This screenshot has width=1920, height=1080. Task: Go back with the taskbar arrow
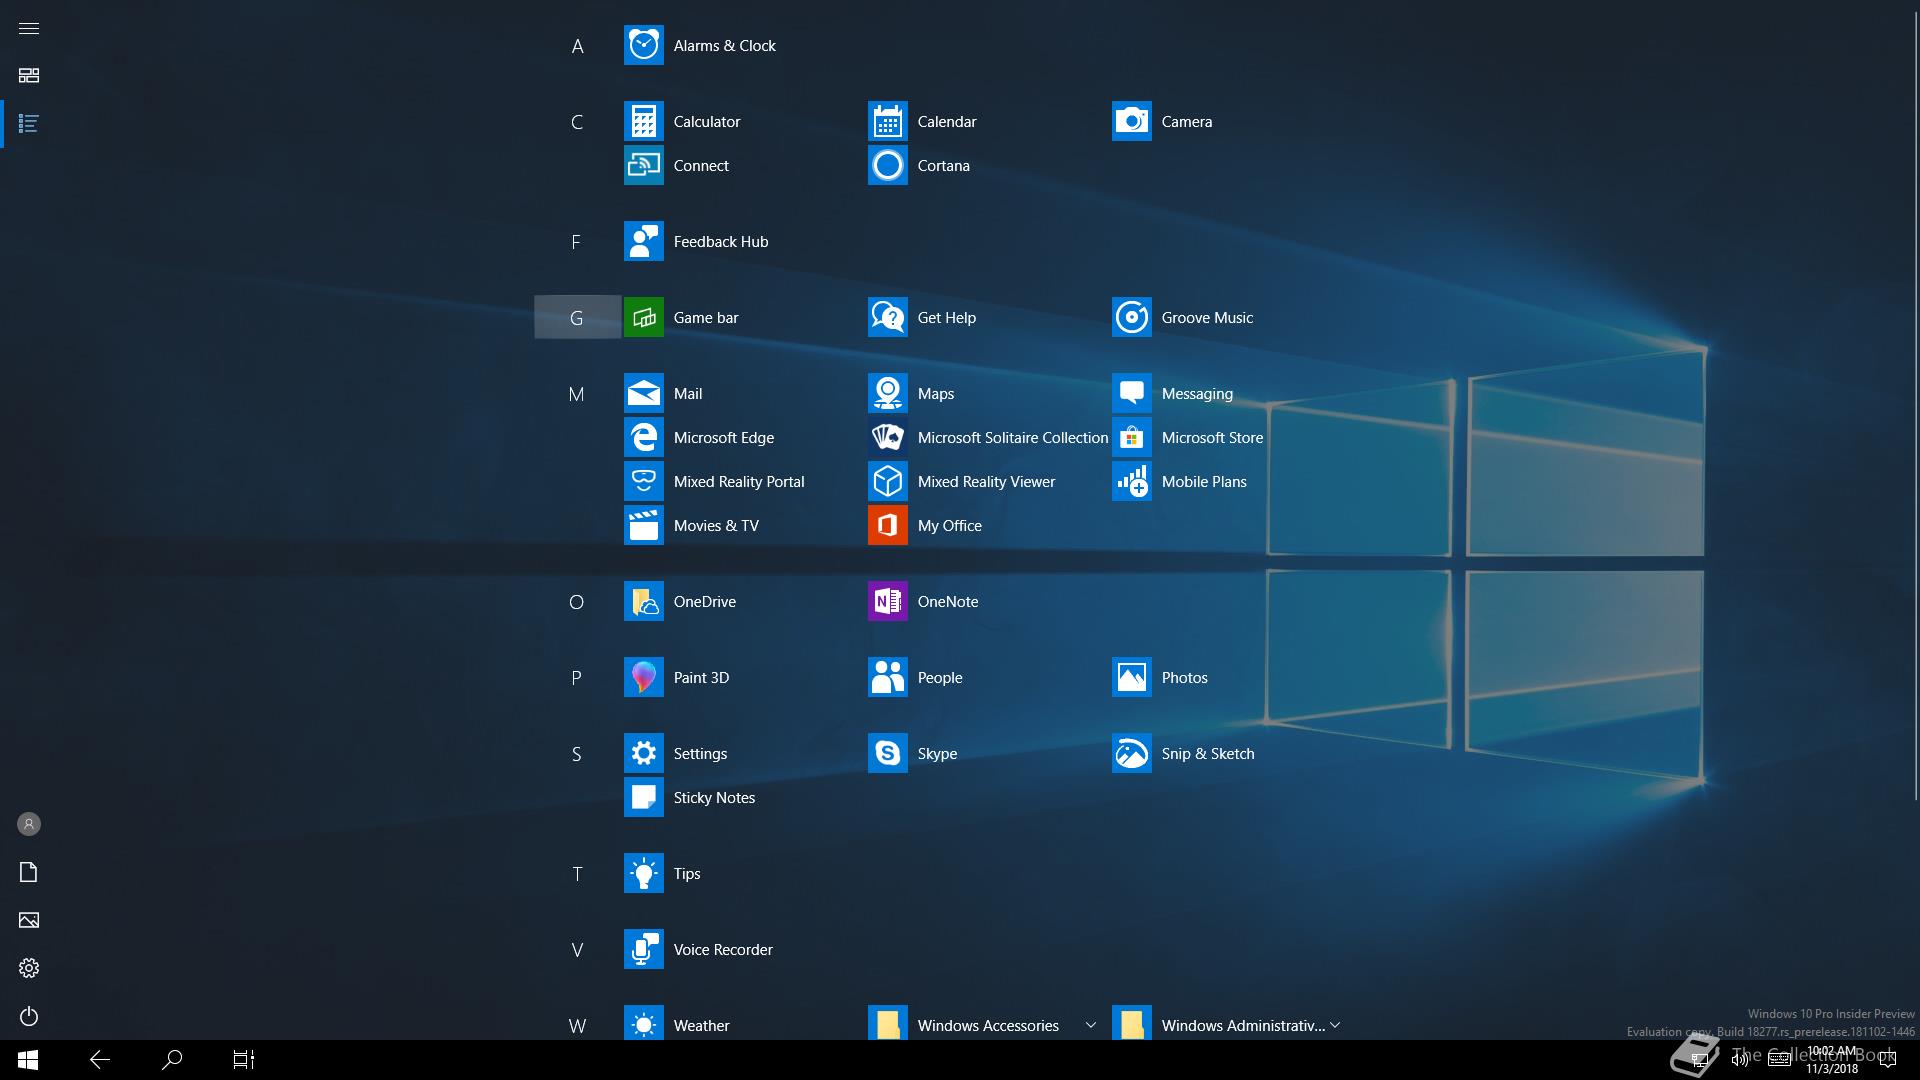coord(100,1060)
